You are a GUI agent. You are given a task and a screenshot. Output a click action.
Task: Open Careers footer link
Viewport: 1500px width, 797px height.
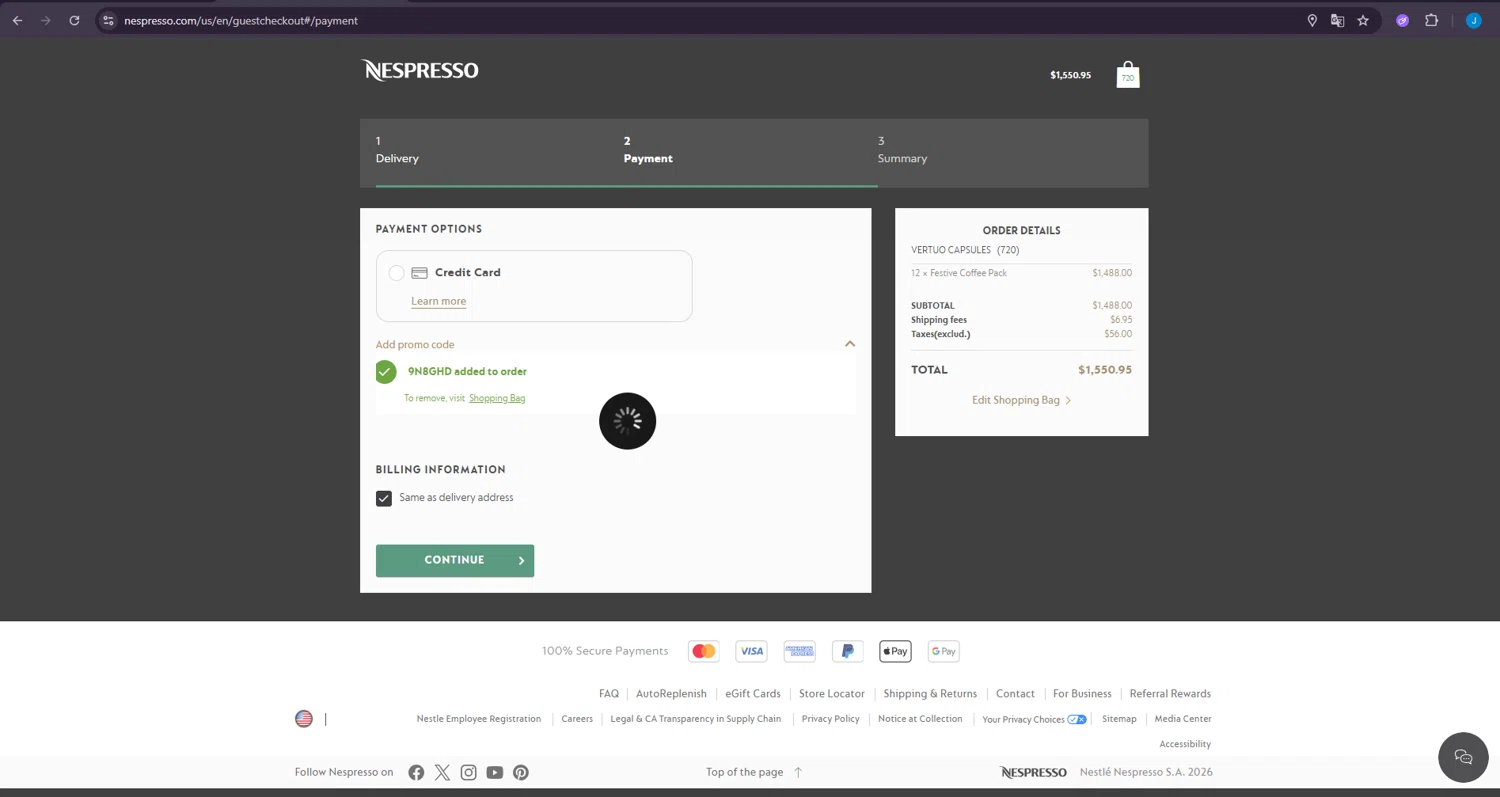577,719
